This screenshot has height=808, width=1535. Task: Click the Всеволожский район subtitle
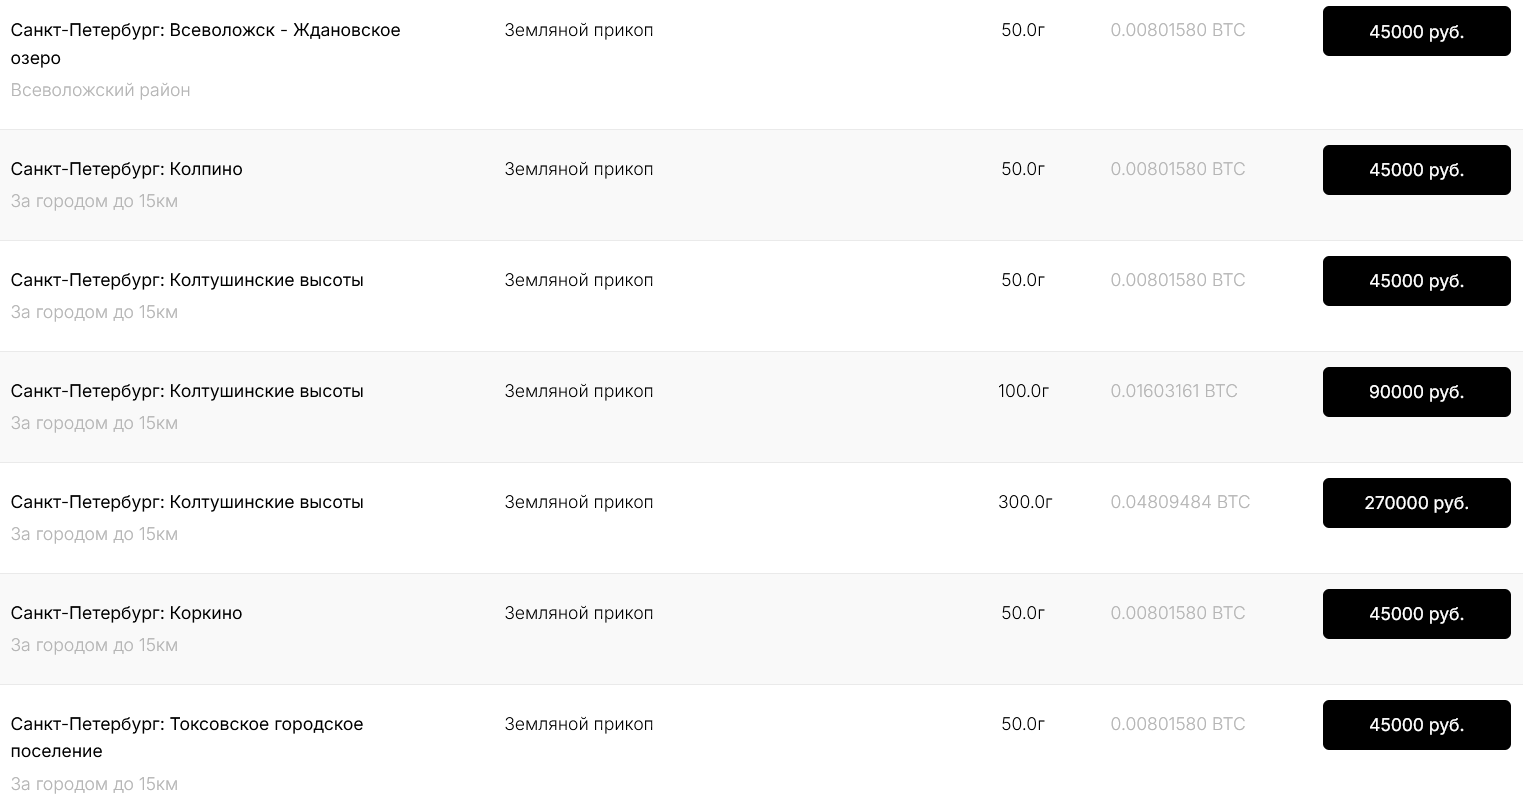100,90
